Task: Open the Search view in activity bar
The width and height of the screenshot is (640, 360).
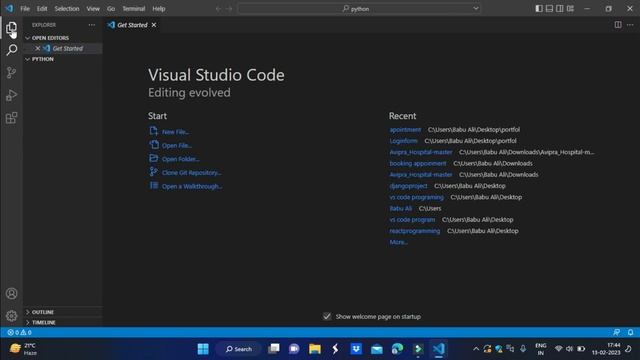Action: [x=11, y=50]
